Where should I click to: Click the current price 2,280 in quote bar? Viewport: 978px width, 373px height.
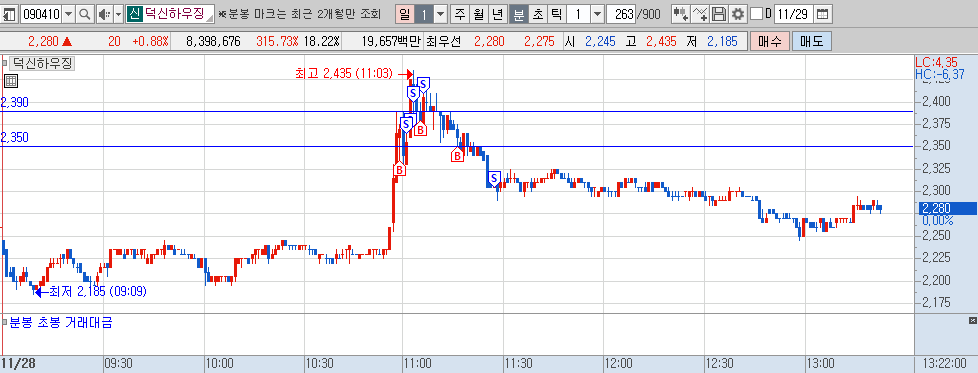[43, 42]
